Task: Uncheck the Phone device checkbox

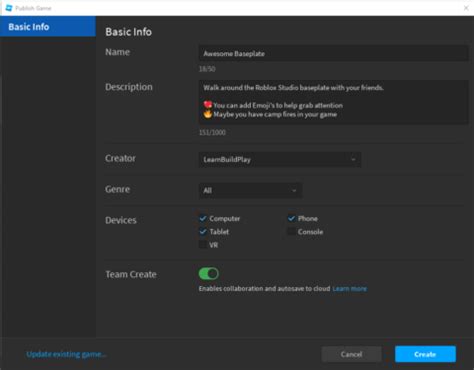Action: (x=291, y=218)
